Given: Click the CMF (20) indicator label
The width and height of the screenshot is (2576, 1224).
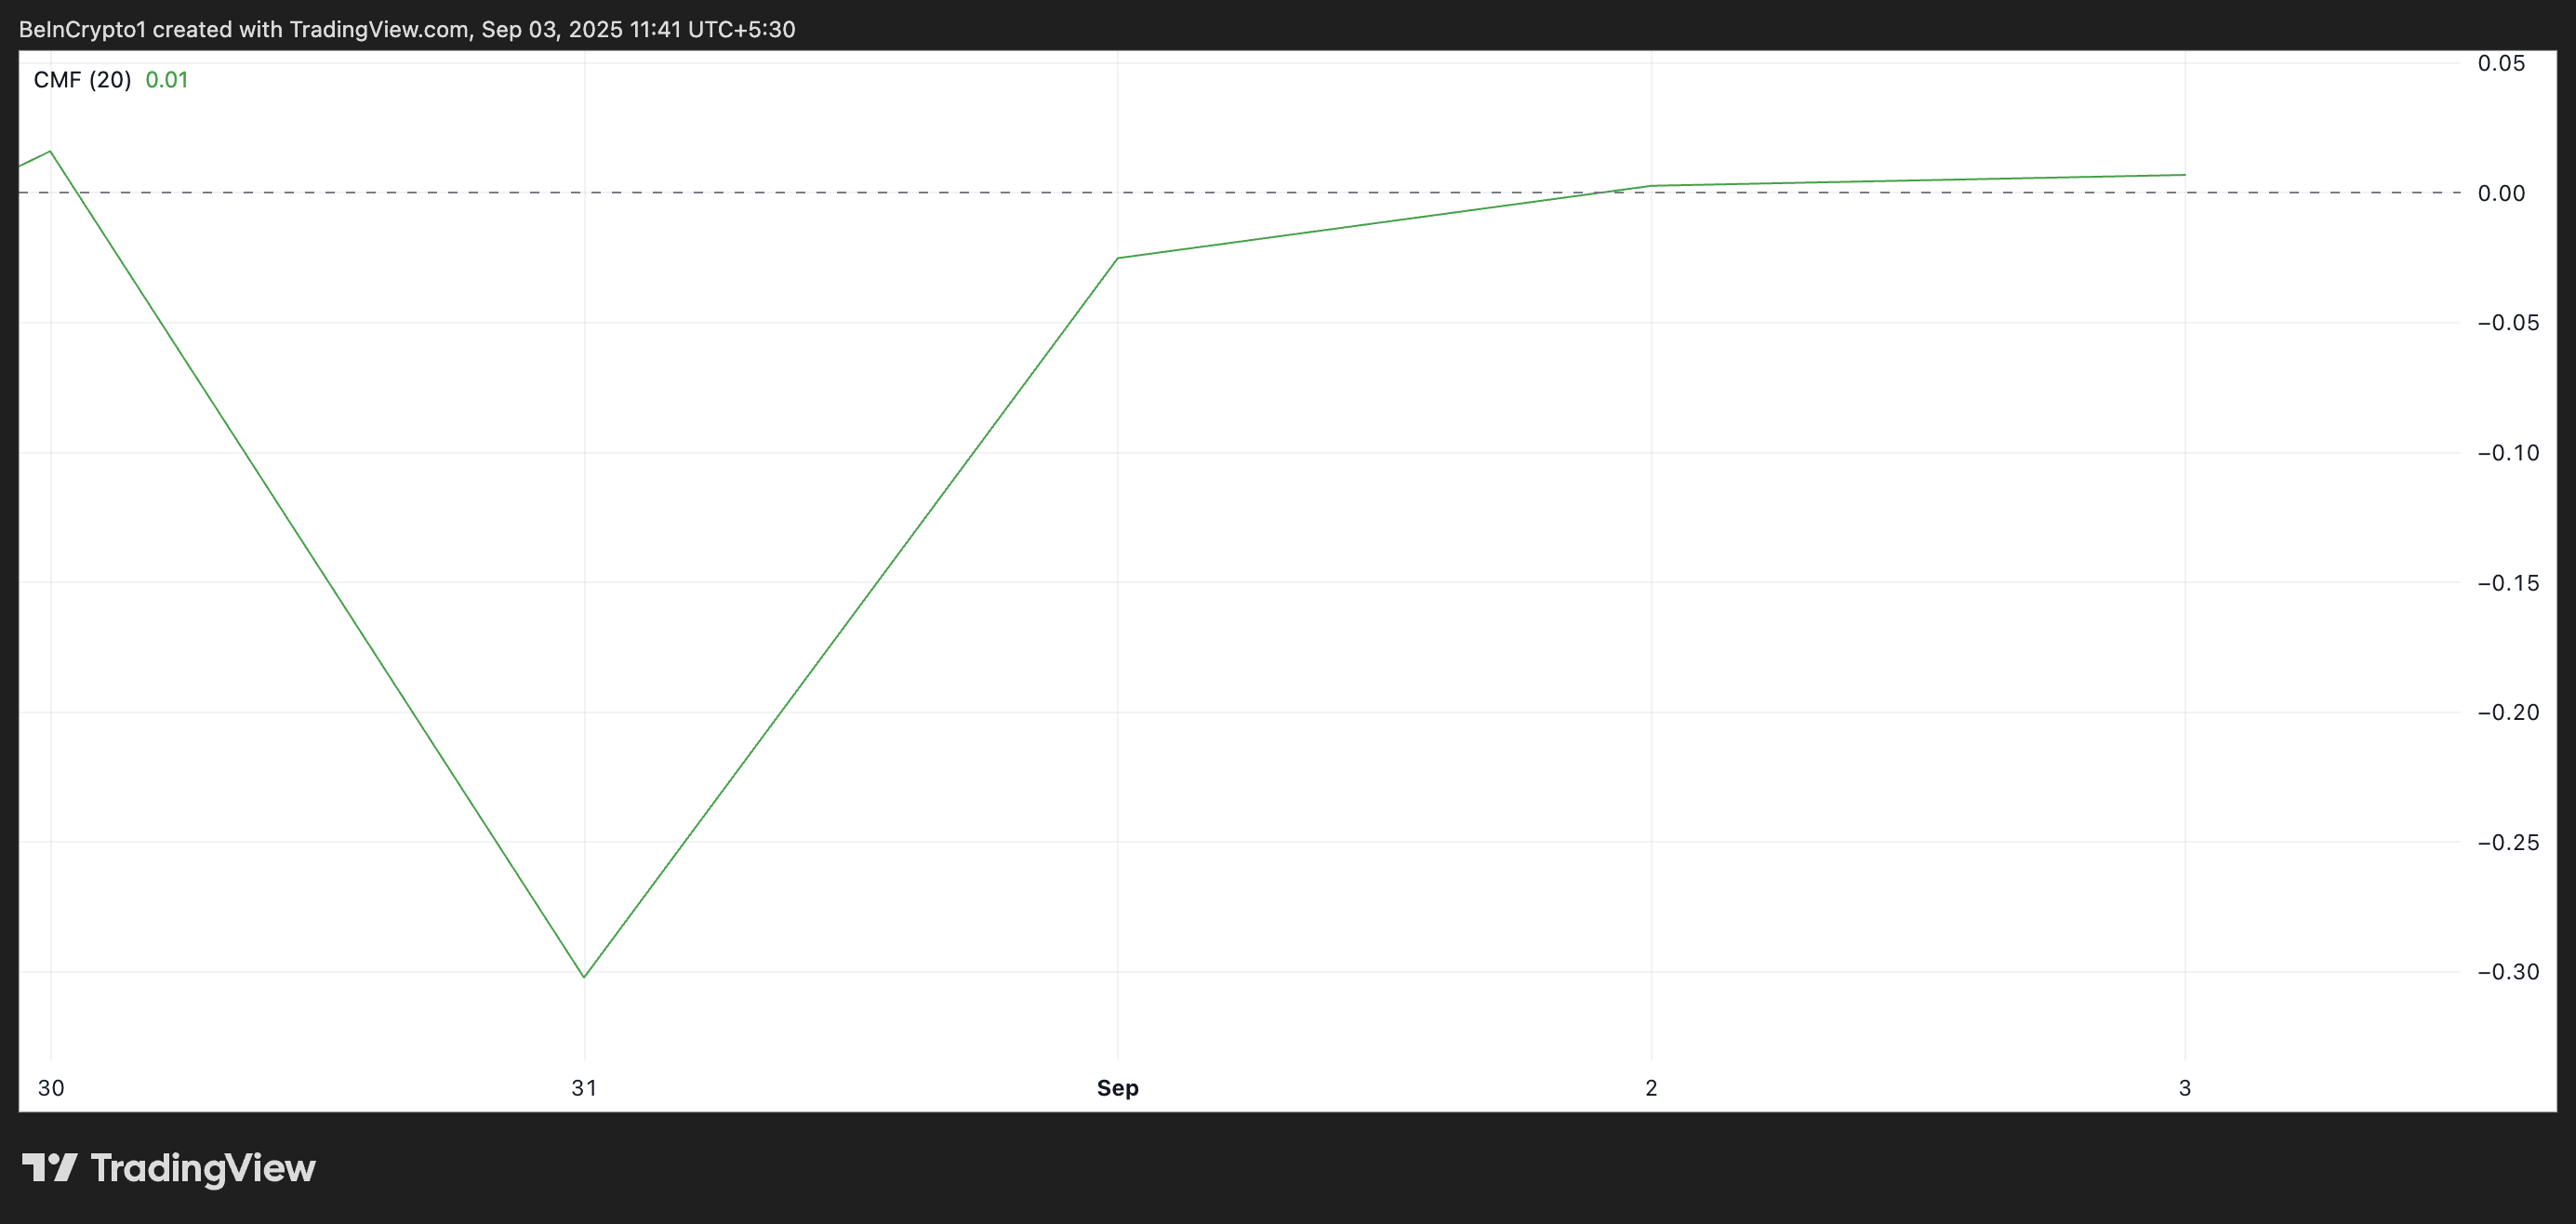Looking at the screenshot, I should point(82,80).
